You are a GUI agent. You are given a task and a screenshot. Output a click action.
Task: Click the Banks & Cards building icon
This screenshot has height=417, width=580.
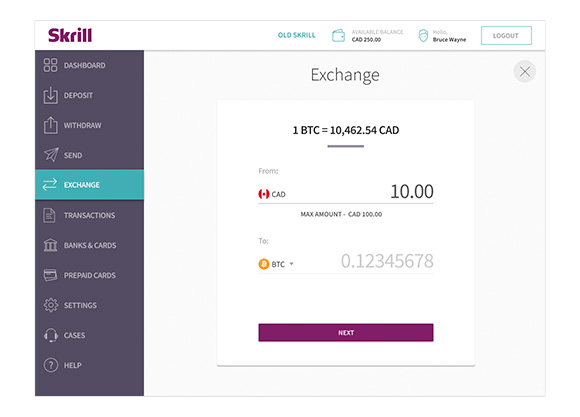point(50,245)
